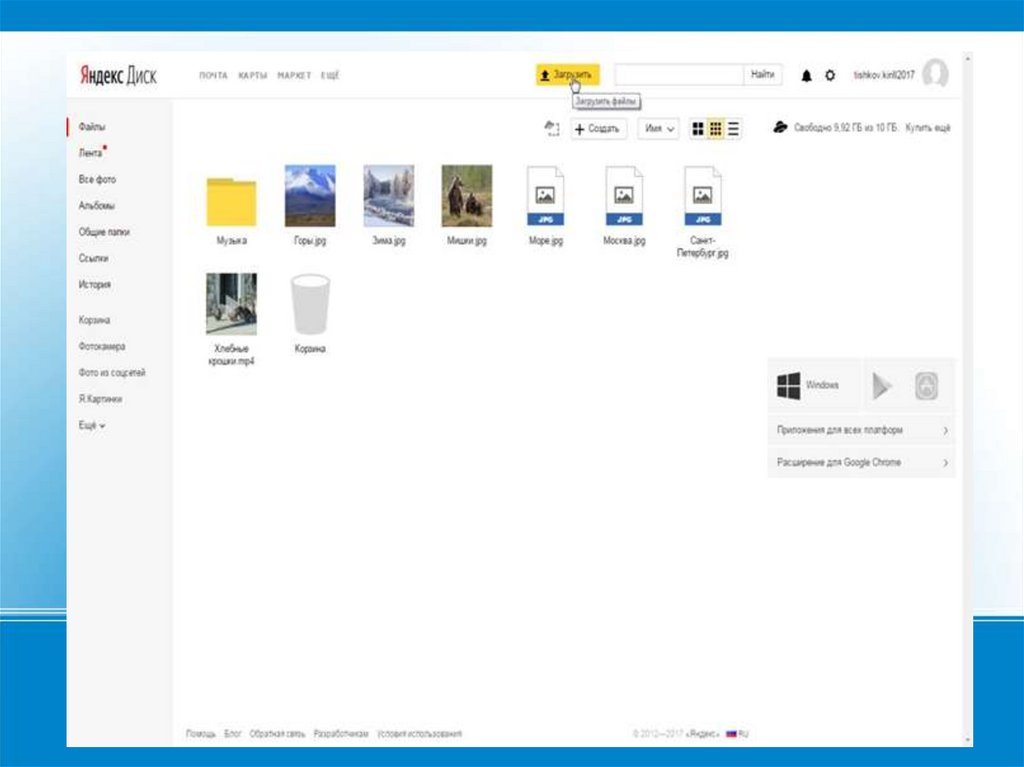Select Я.Картинки in the sidebar
Image resolution: width=1024 pixels, height=767 pixels.
(x=101, y=399)
